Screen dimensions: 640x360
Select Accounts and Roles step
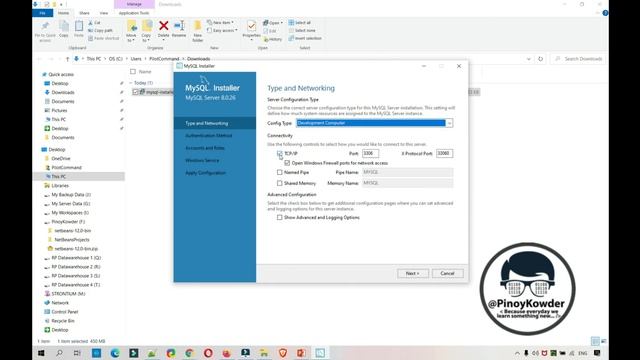tap(205, 148)
